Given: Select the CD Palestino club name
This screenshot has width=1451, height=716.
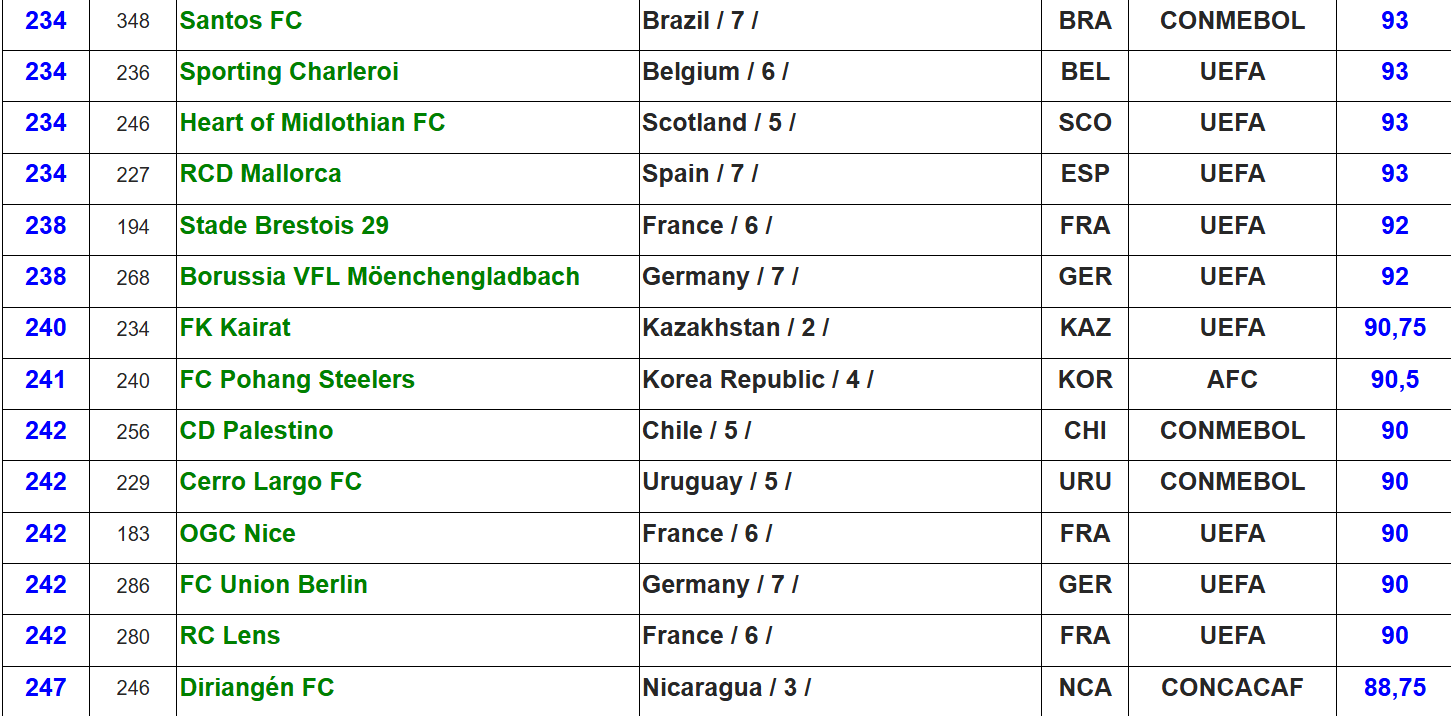Looking at the screenshot, I should [x=256, y=431].
